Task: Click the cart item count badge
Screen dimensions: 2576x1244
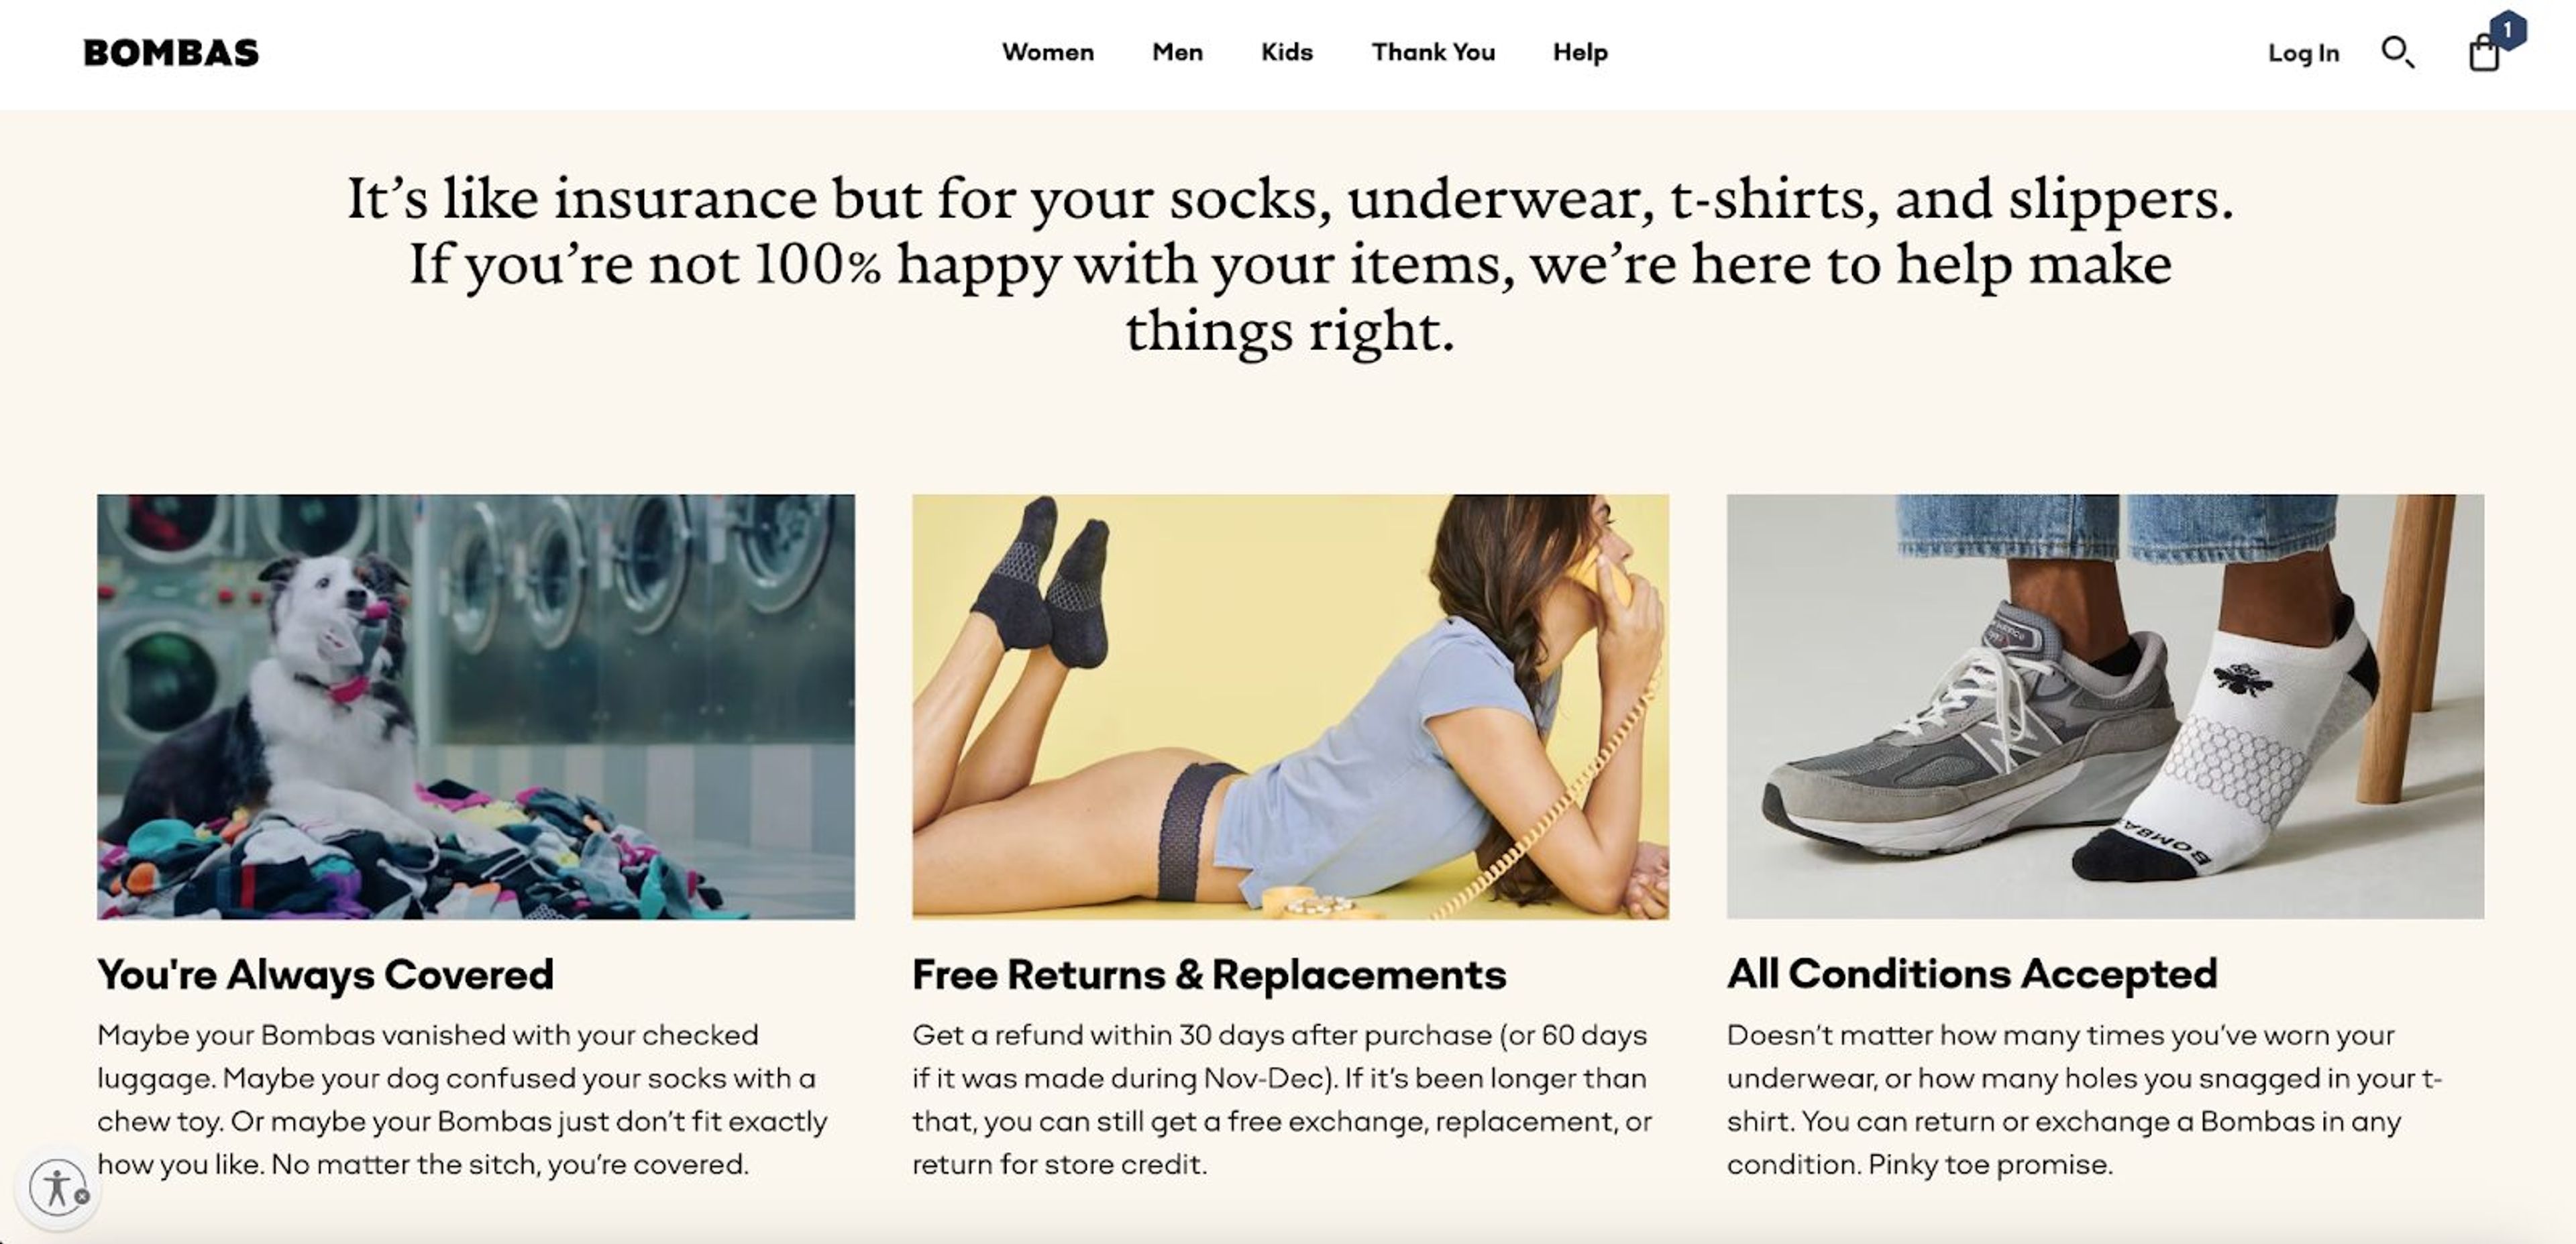Action: coord(2508,30)
